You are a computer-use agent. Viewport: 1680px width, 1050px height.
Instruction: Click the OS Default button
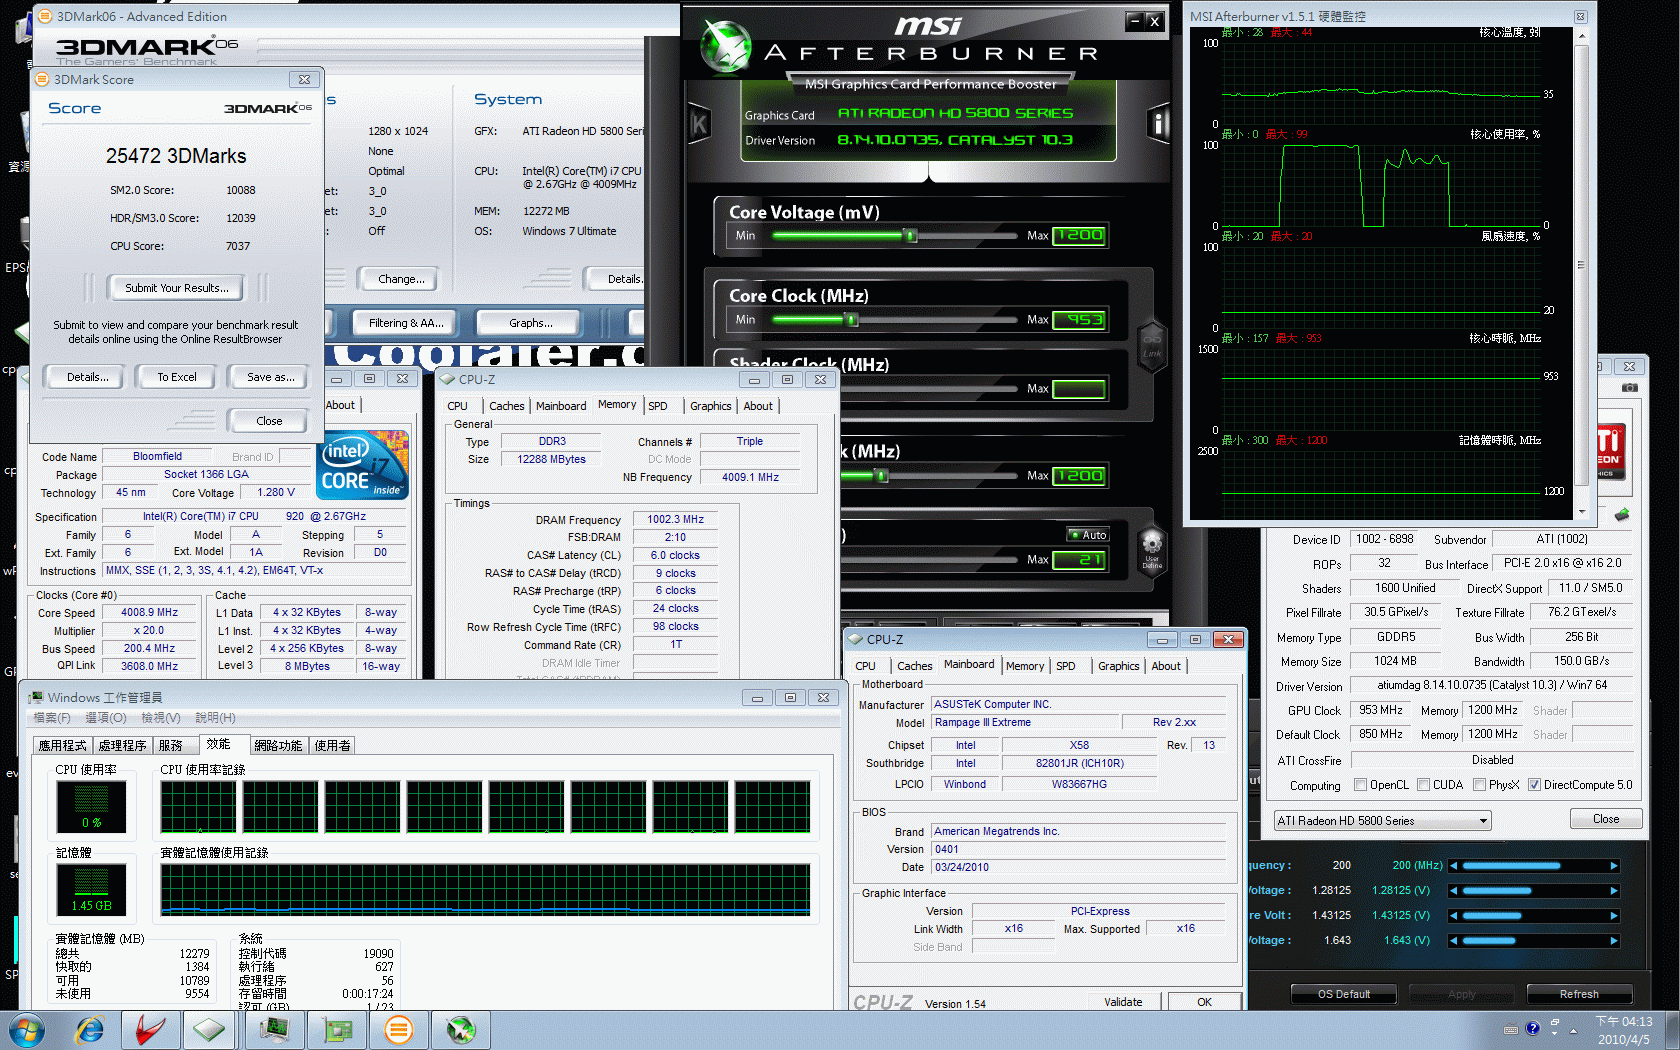[x=1344, y=994]
